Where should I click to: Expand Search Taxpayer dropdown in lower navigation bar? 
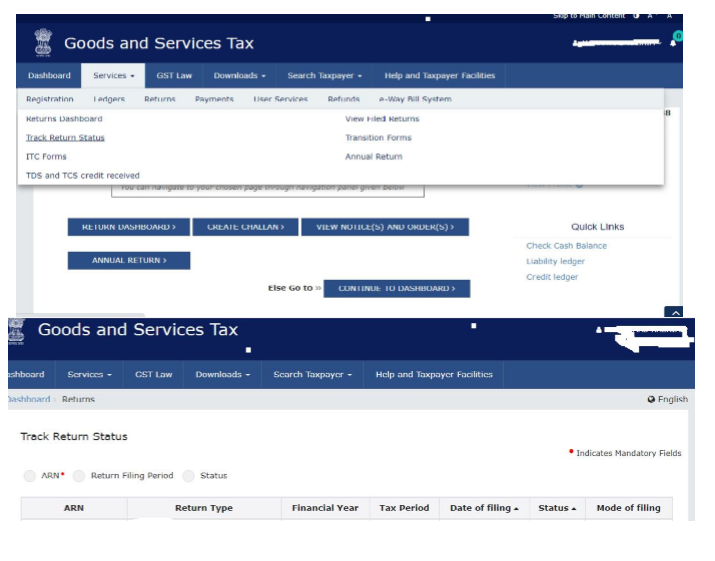point(312,374)
